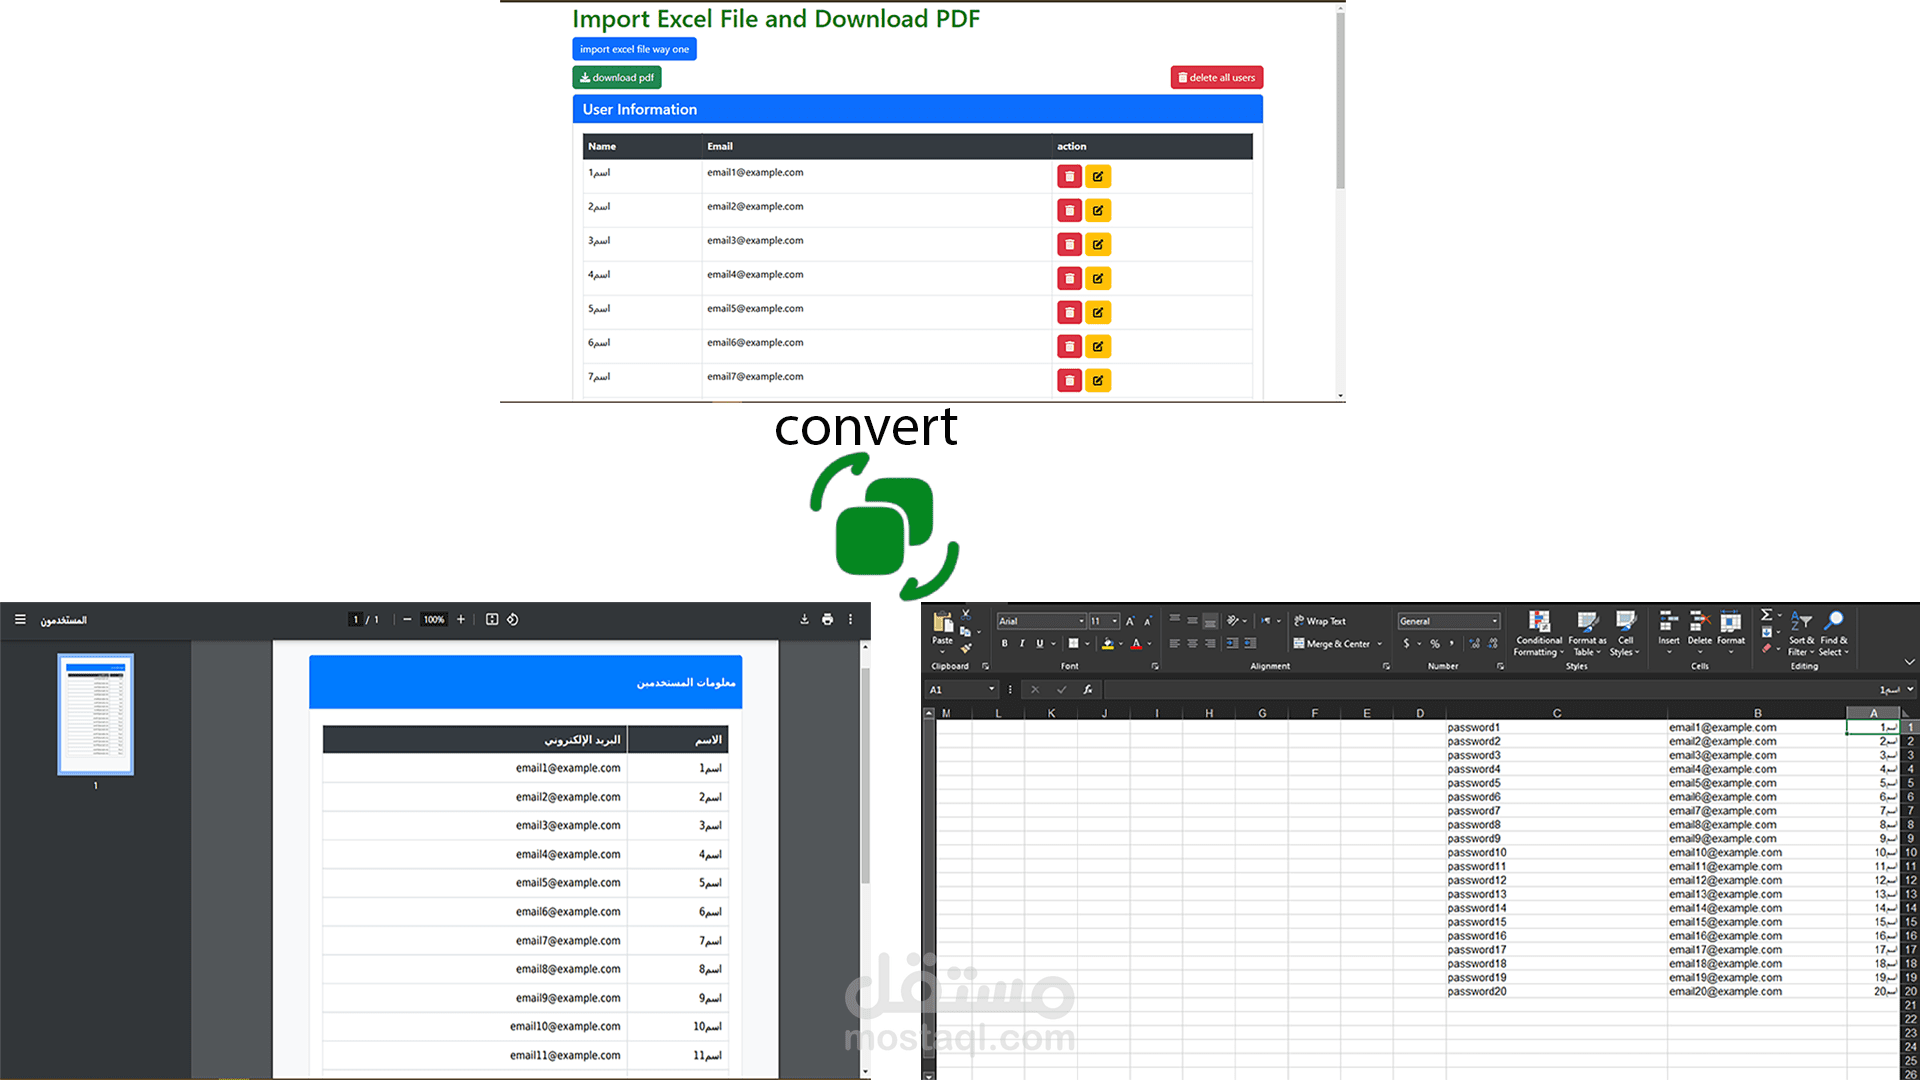Image resolution: width=1920 pixels, height=1080 pixels.
Task: Toggle Wrap Text option
Action: pyautogui.click(x=1320, y=621)
